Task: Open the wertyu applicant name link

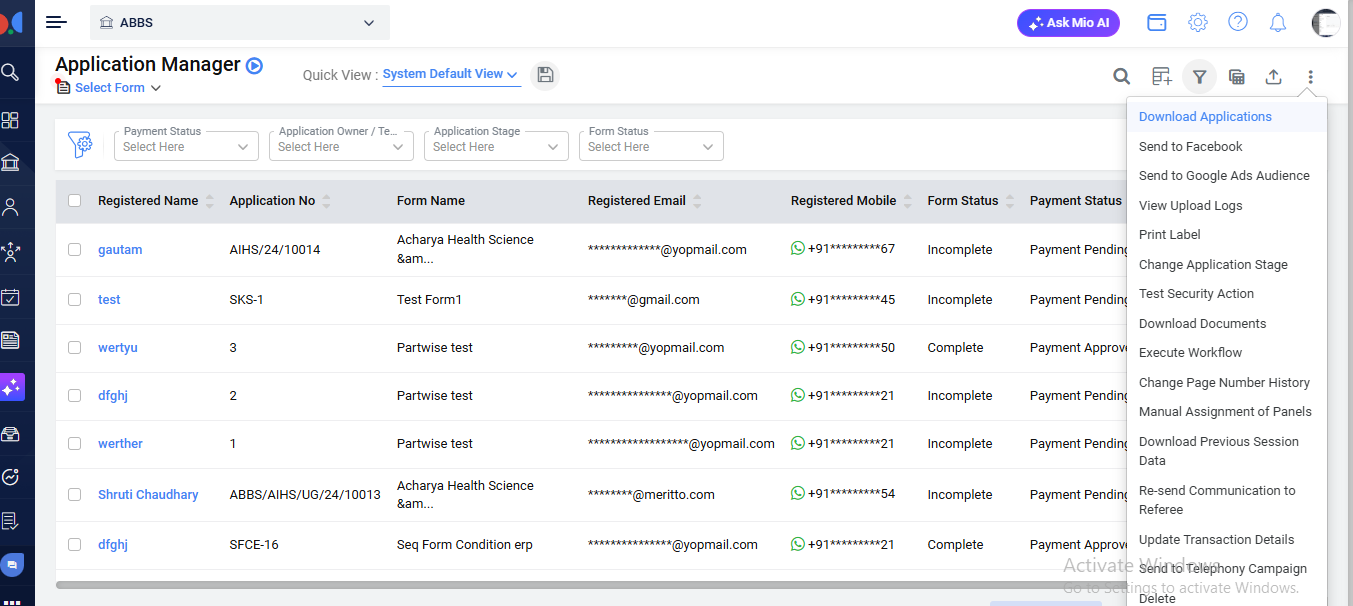Action: click(x=118, y=348)
